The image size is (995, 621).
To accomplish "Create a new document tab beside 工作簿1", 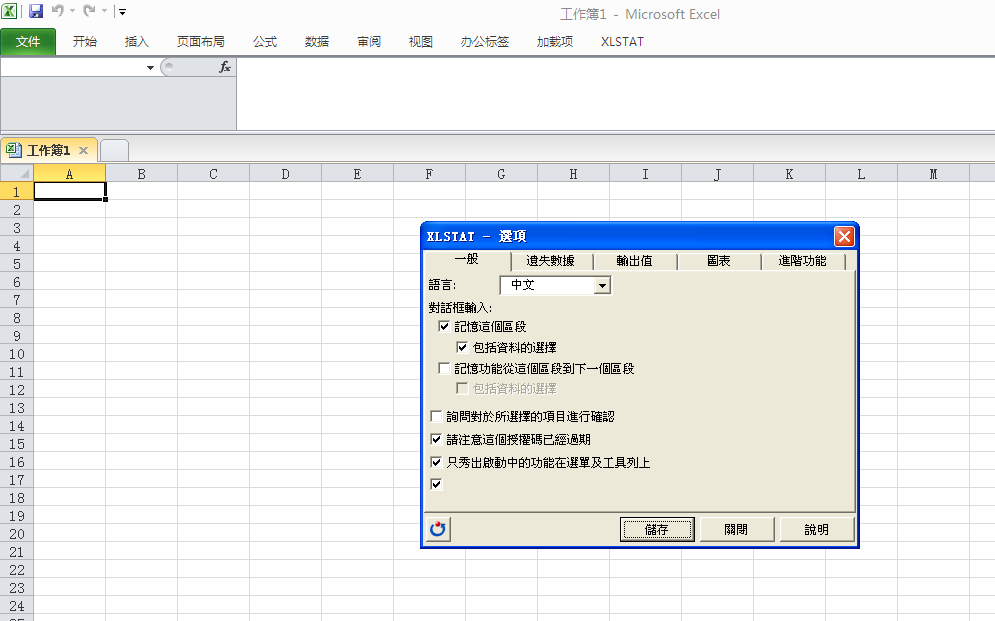I will point(114,150).
